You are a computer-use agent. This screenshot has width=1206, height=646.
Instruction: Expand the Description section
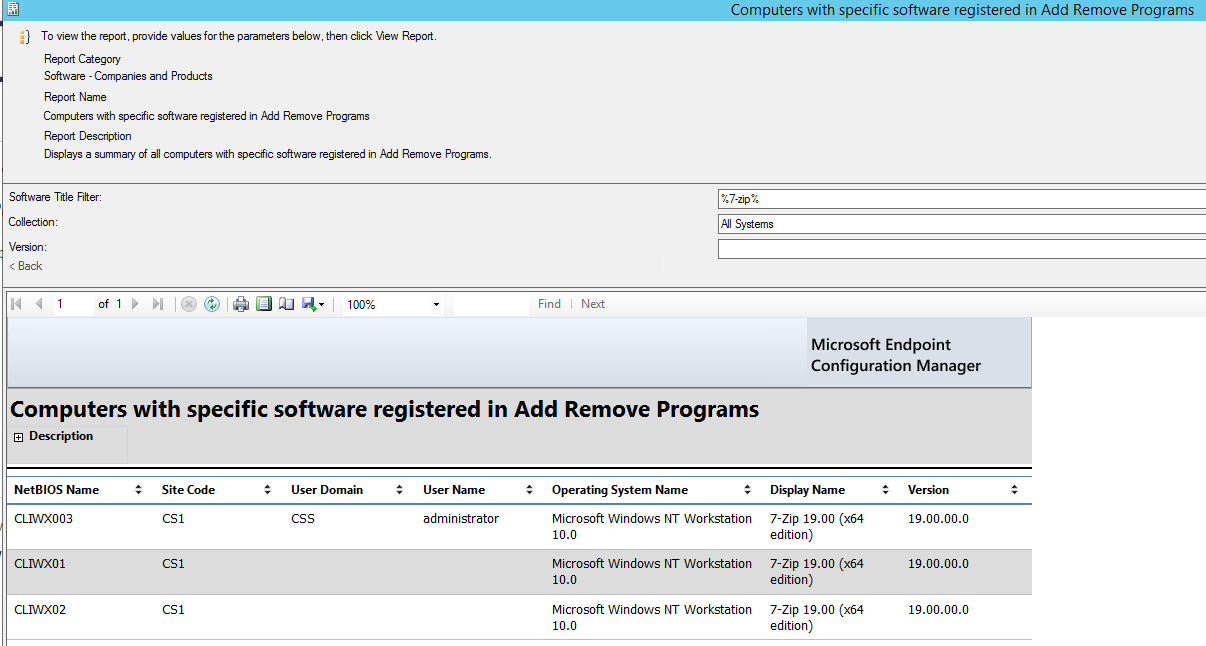coord(17,436)
